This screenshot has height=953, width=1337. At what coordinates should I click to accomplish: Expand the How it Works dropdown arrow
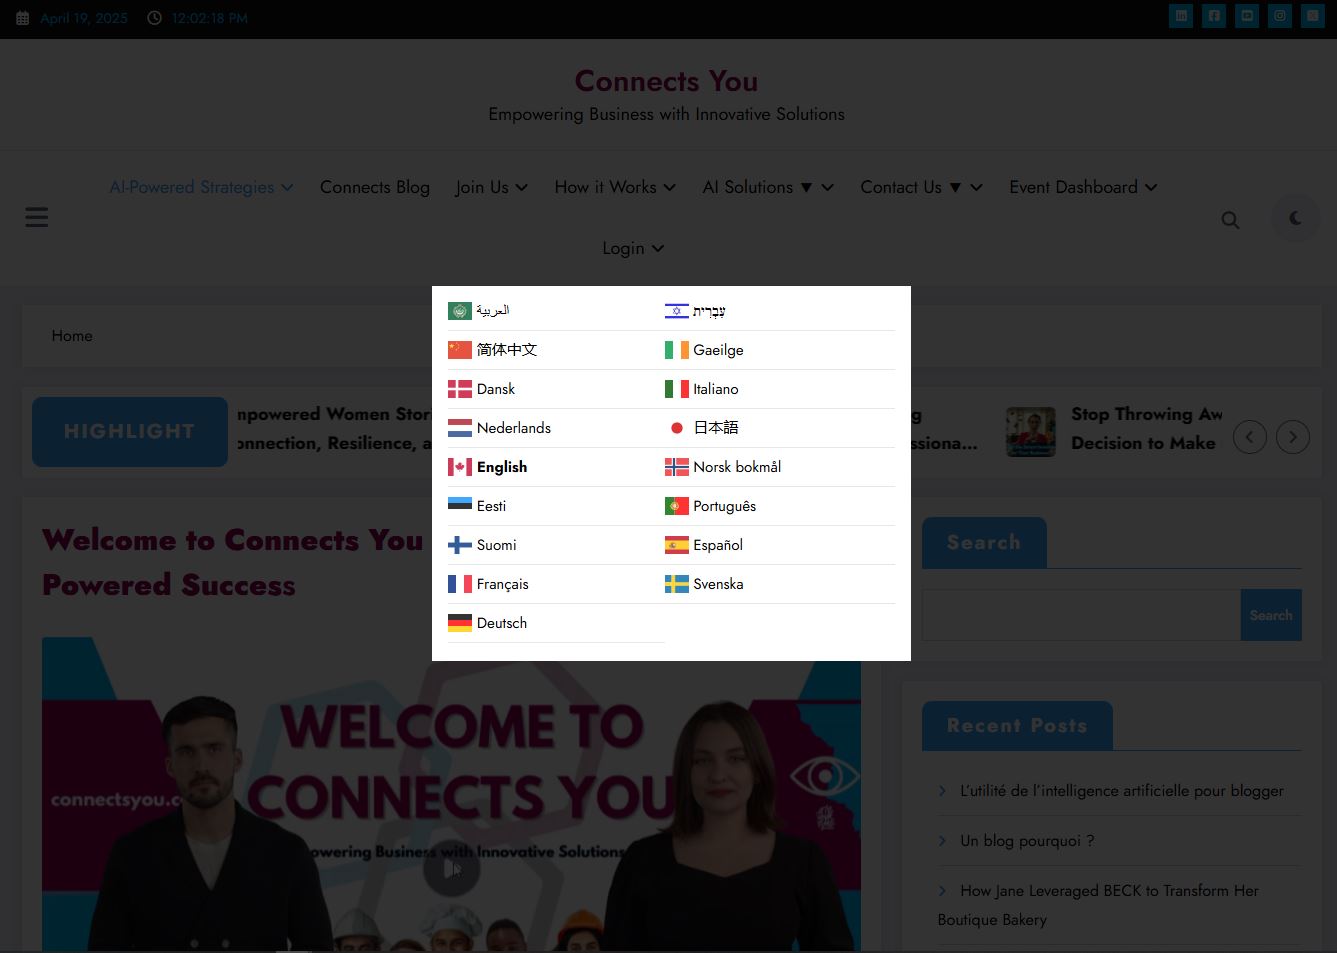[x=670, y=188]
